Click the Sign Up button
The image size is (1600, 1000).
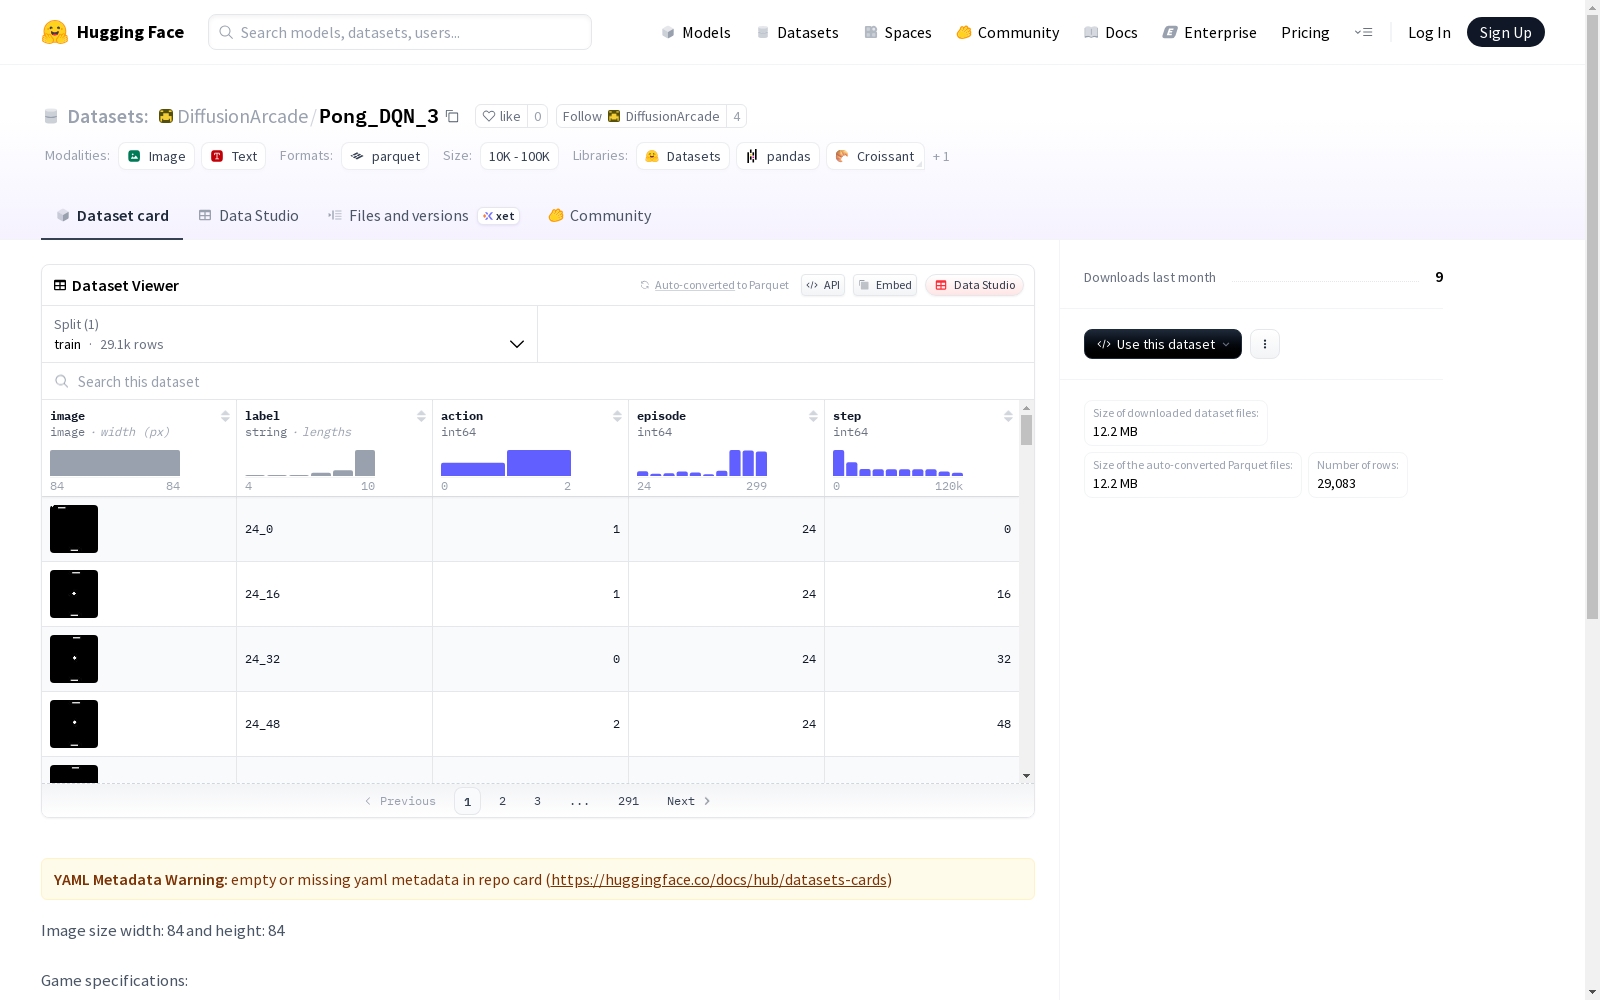[x=1506, y=32]
